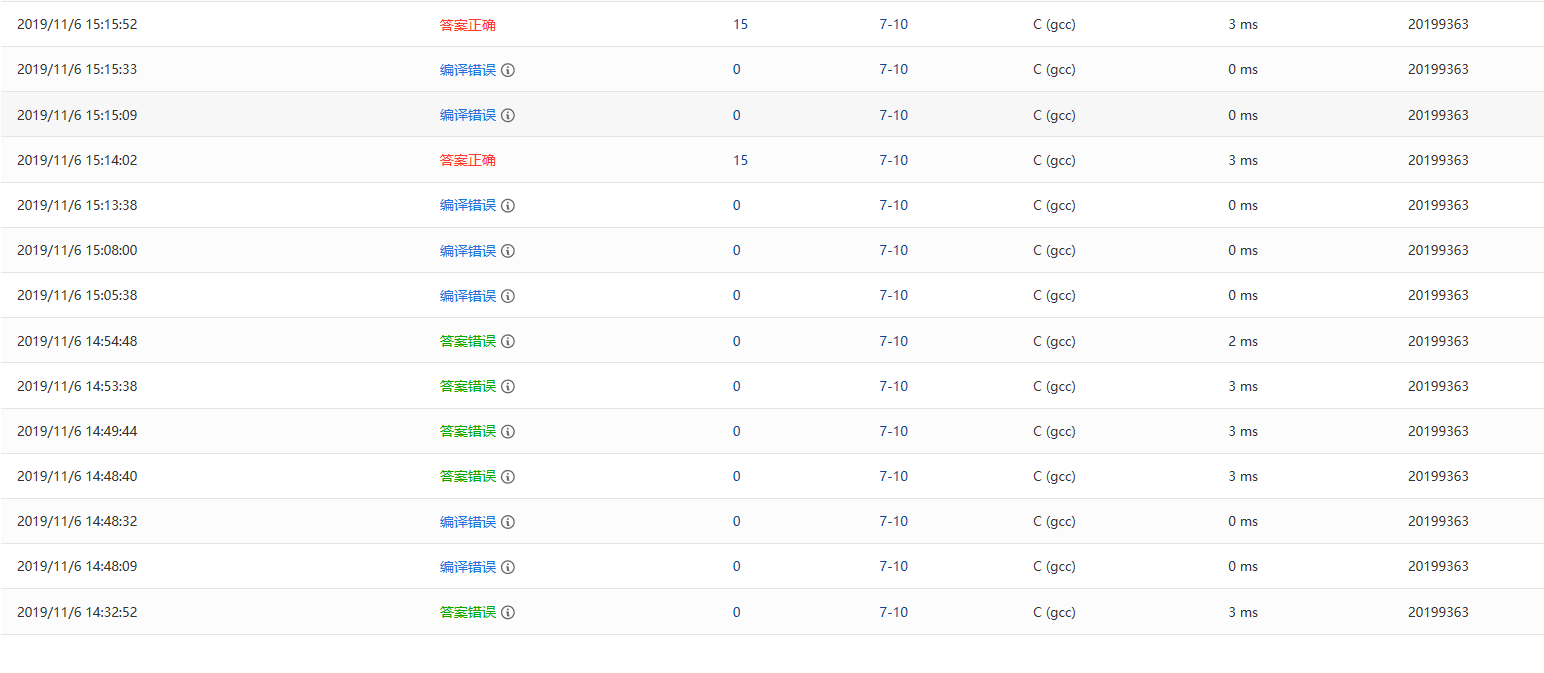Click 3 ms runtime in 14:32:52 row

(x=1243, y=612)
